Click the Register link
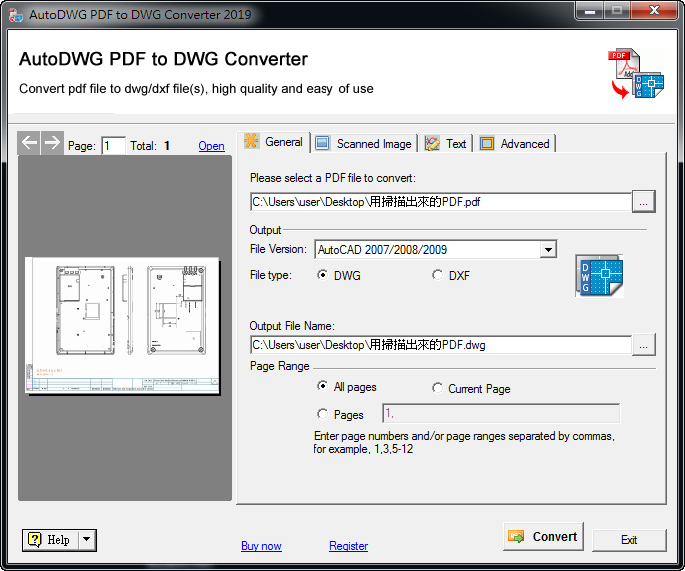The image size is (685, 571). [349, 546]
